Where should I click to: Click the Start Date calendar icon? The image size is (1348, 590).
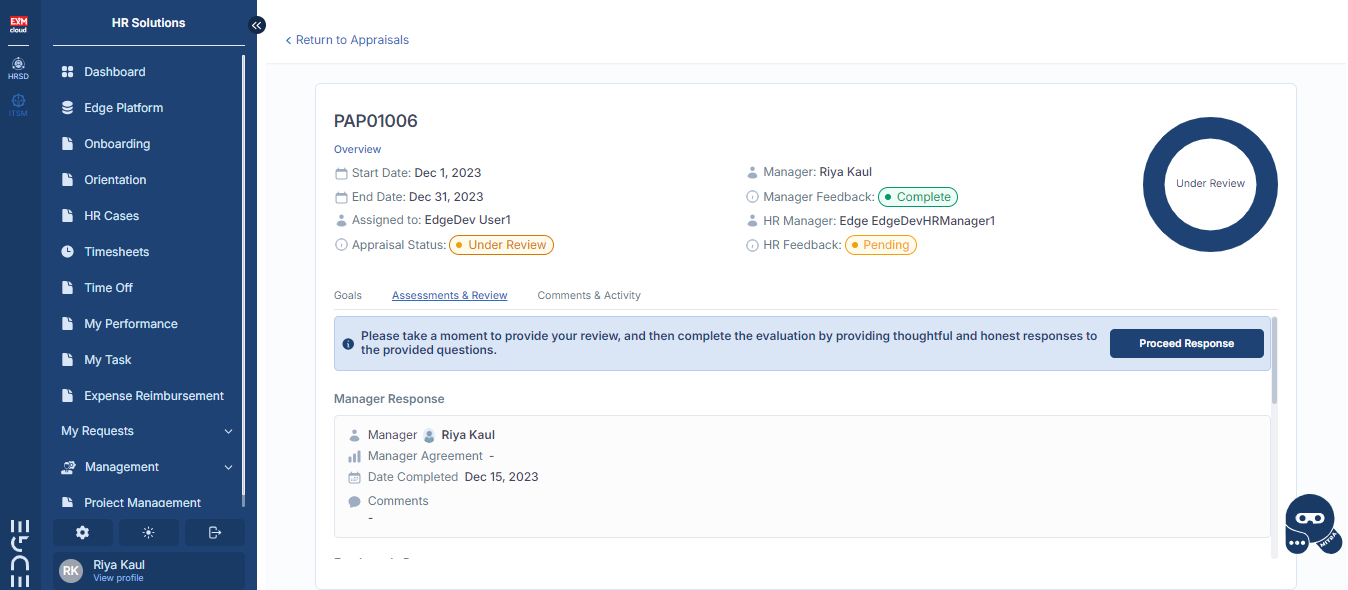(x=341, y=173)
